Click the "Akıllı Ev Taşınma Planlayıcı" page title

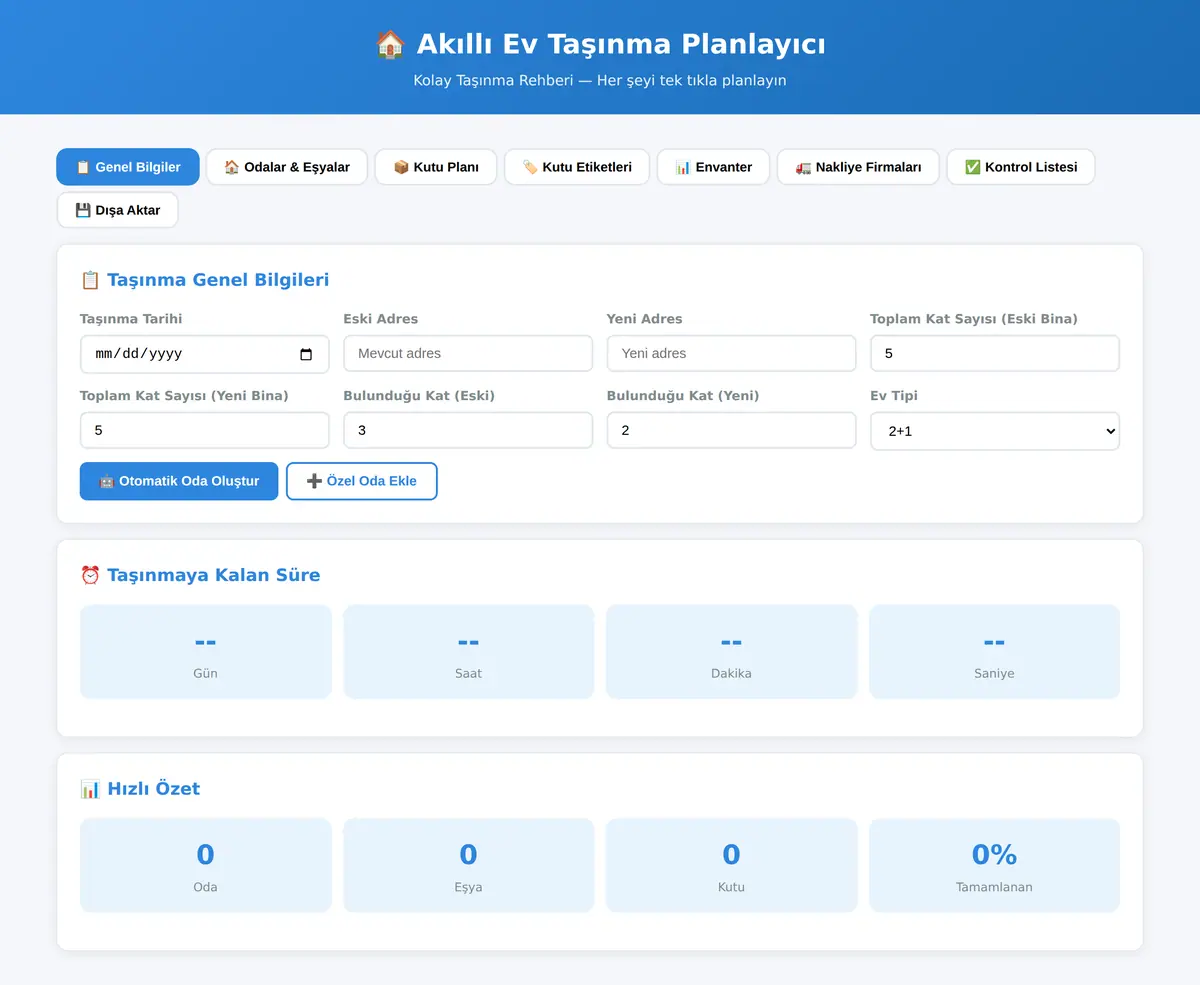600,44
